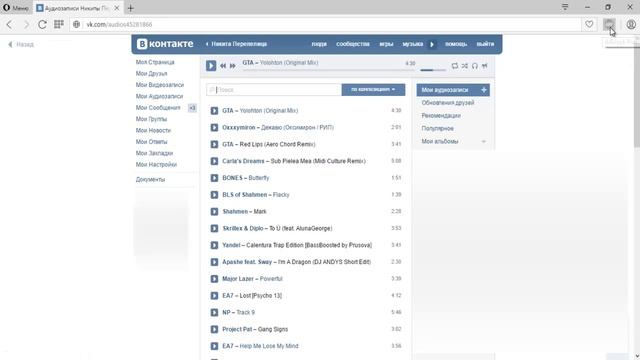
Task: Open Рекомендации section
Action: 441,116
